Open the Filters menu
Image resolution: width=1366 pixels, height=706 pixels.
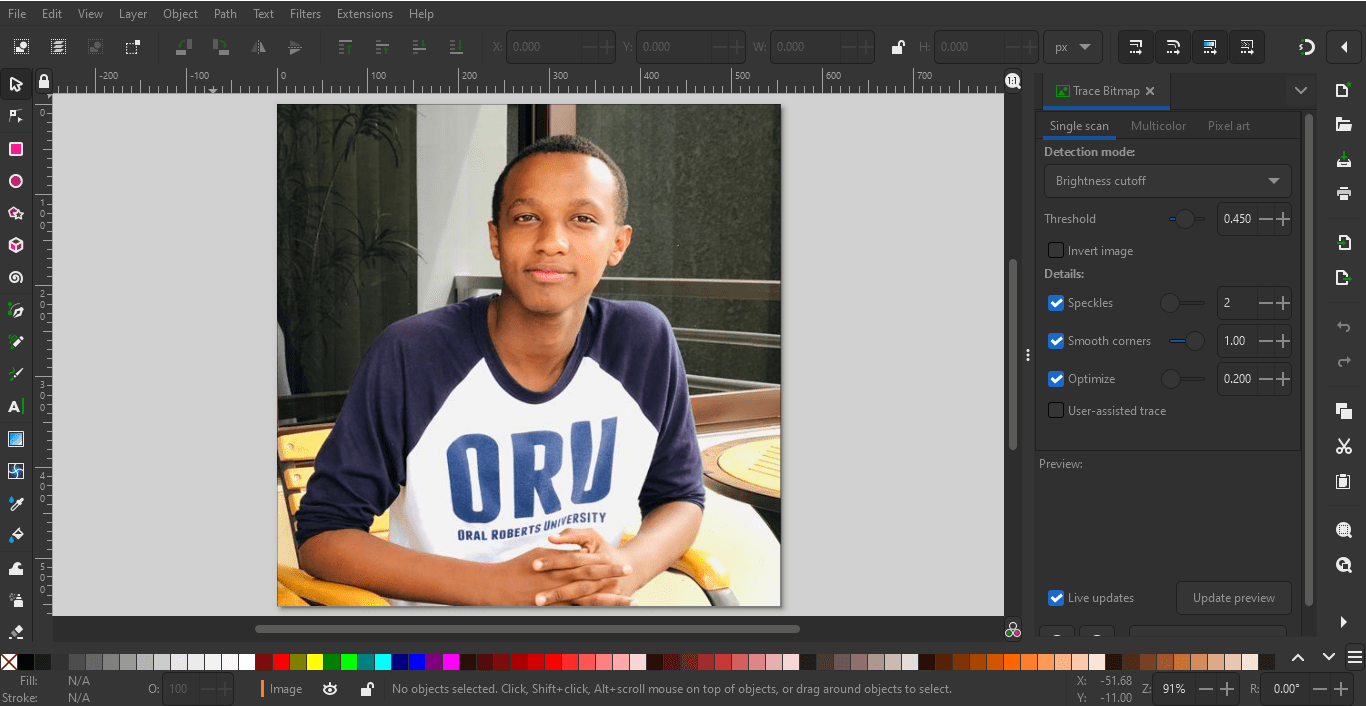tap(305, 14)
